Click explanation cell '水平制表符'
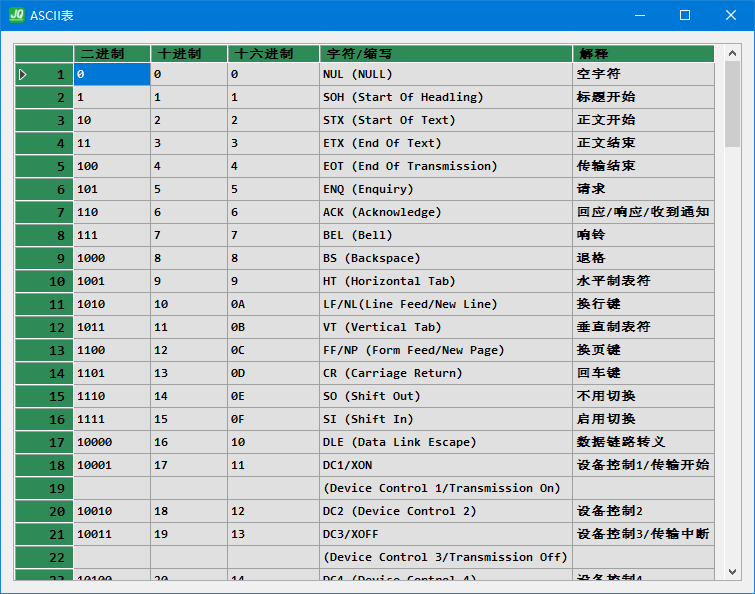755x594 pixels. 643,281
